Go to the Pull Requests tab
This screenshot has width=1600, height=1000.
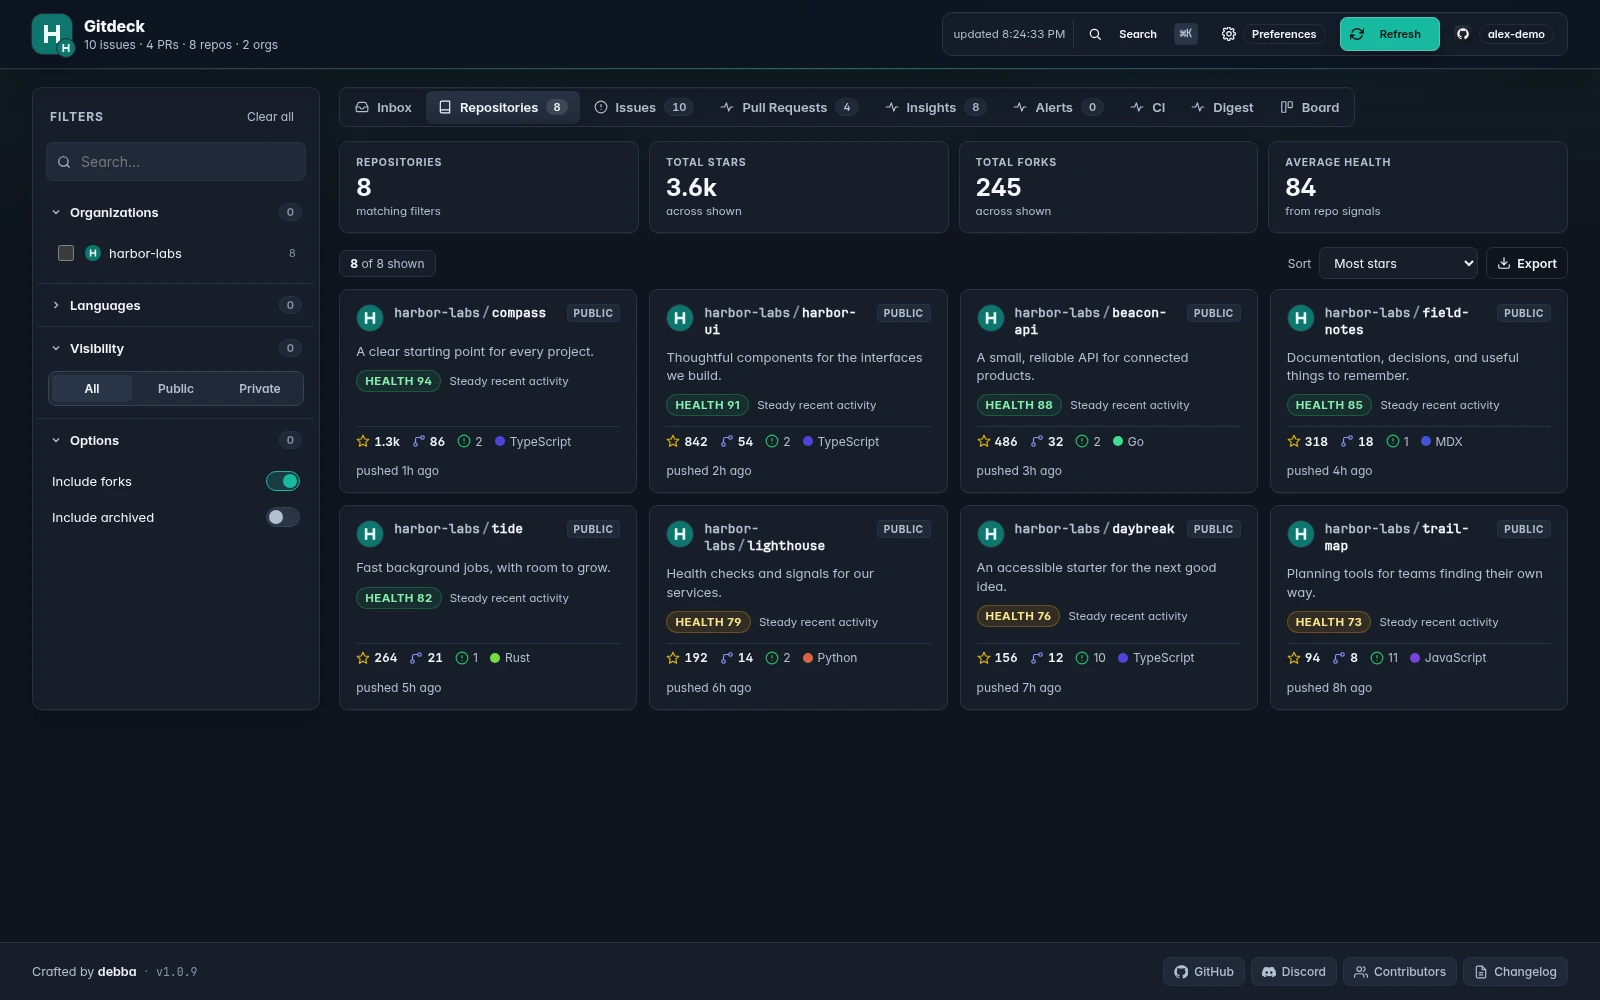coord(789,107)
